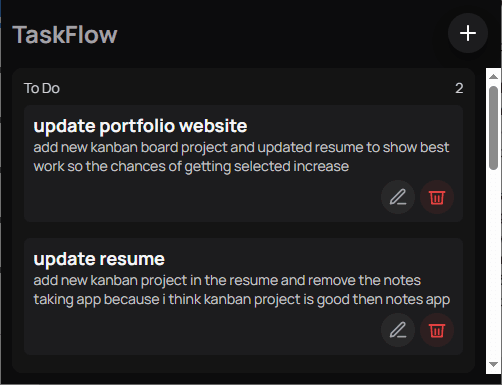Click the scrollbar track below the thumb
Viewport: 502px width, 385px height.
click(x=493, y=263)
